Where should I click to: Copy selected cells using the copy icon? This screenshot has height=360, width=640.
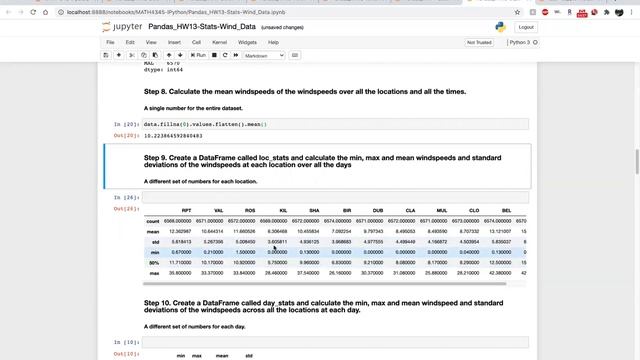pos(144,55)
